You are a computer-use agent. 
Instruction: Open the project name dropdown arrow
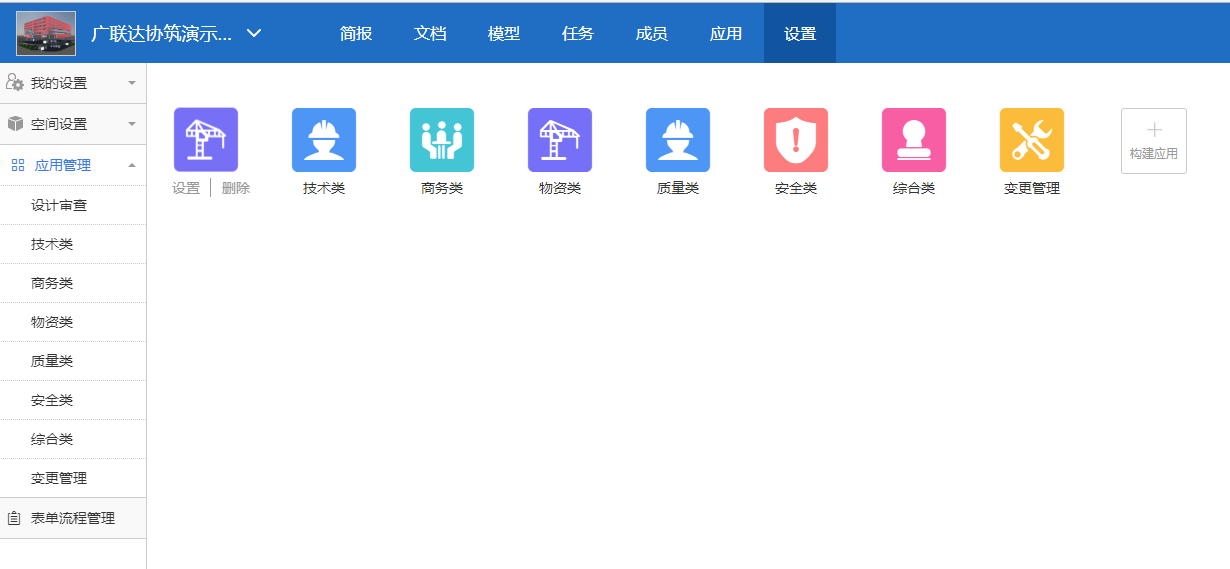pos(254,33)
